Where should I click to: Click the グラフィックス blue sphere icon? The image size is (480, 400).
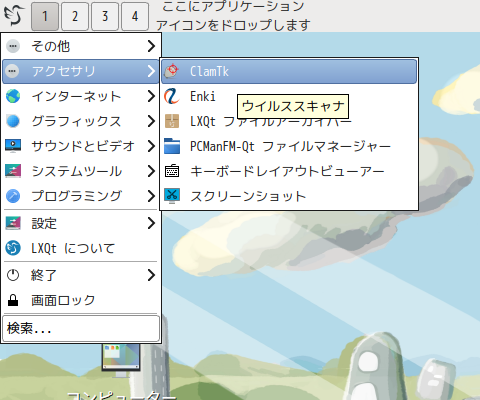pyautogui.click(x=13, y=121)
